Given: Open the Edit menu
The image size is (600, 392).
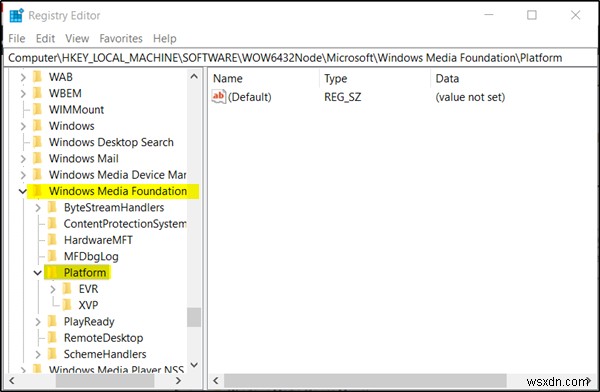Looking at the screenshot, I should [46, 38].
